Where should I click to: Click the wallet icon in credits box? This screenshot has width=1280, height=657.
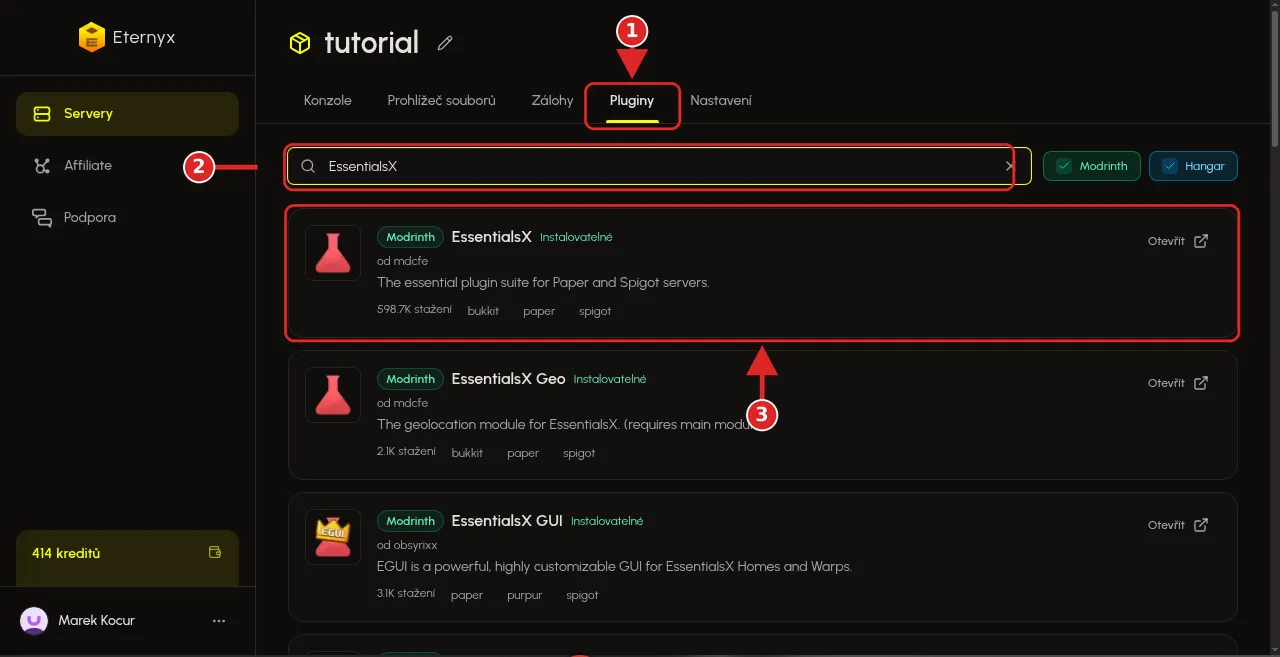(214, 552)
